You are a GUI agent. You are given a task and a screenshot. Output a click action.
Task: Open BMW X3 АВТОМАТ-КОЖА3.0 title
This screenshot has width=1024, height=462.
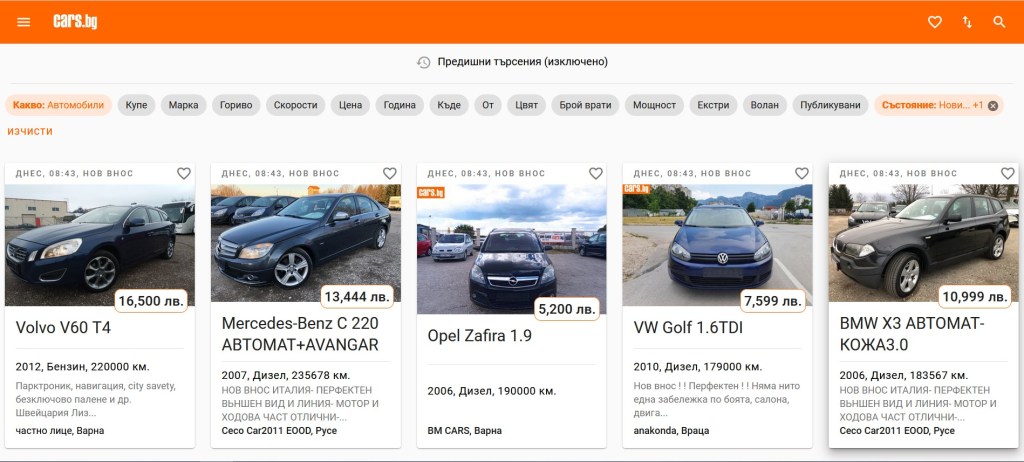912,334
